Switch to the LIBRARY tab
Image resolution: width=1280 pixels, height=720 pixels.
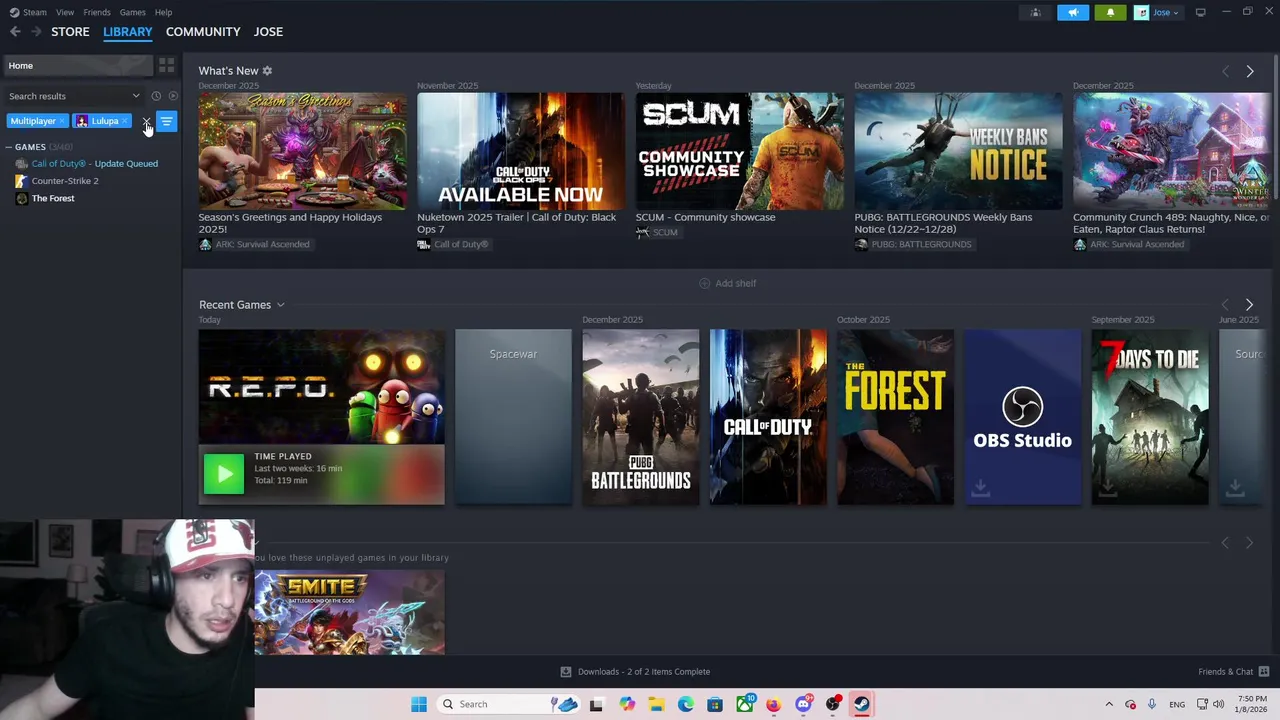127,32
